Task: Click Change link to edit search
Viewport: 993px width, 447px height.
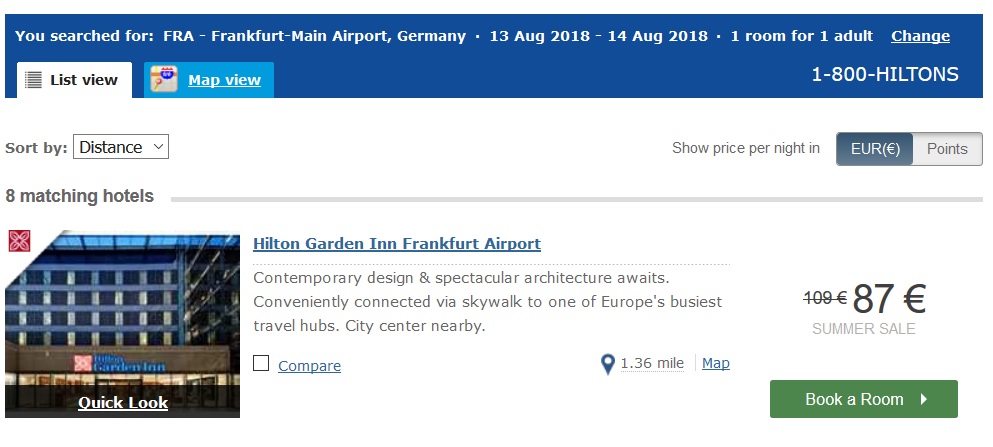Action: [920, 36]
